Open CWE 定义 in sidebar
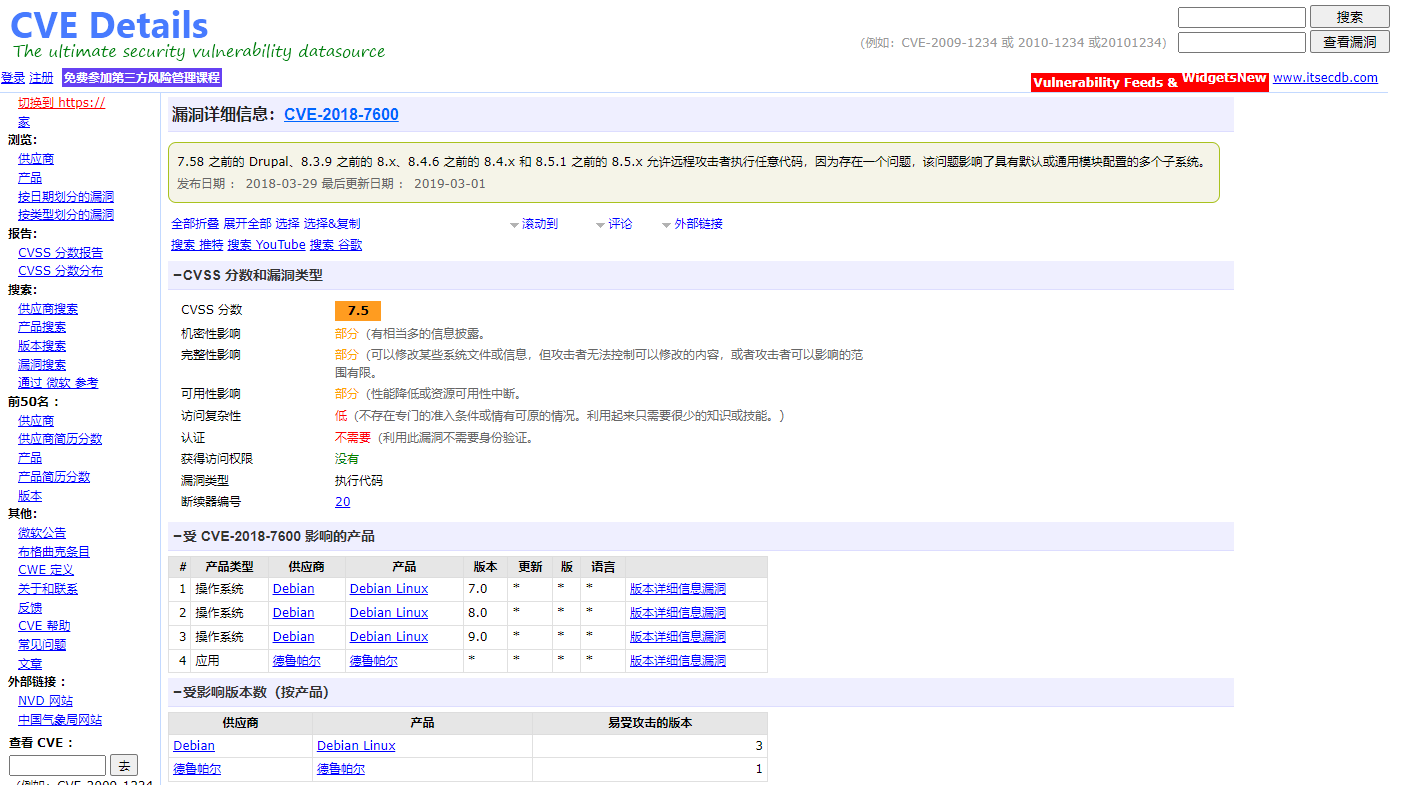Screen dimensions: 1422x785 click(x=45, y=570)
